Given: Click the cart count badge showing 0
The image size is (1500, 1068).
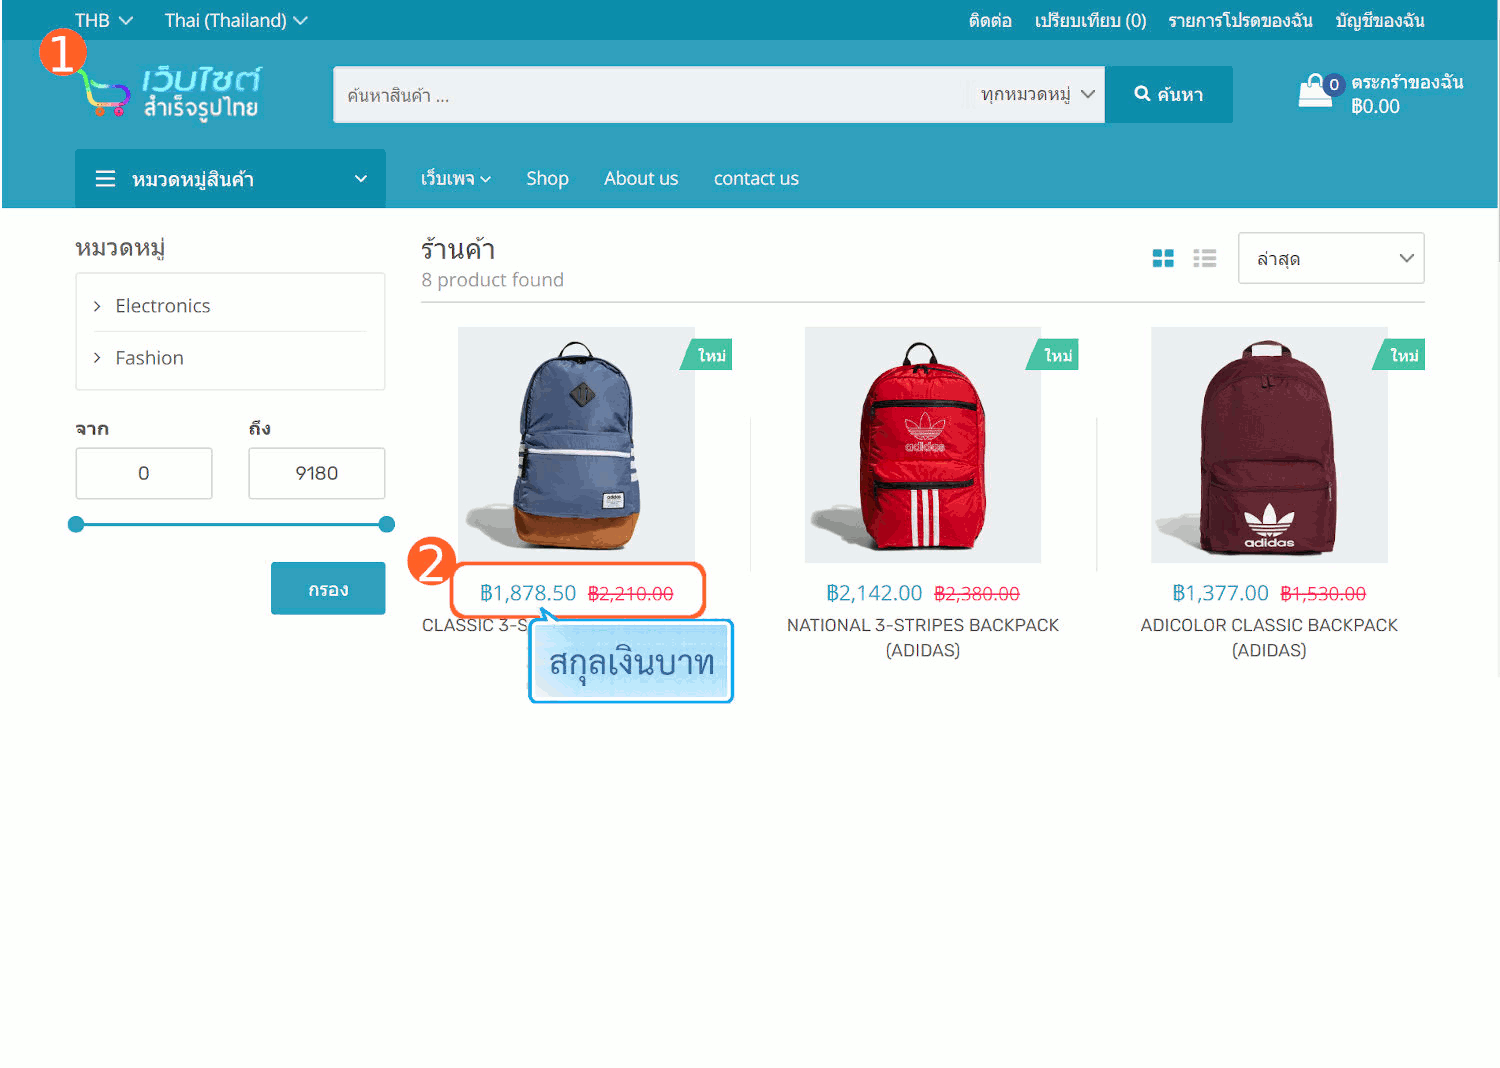Looking at the screenshot, I should [1333, 85].
